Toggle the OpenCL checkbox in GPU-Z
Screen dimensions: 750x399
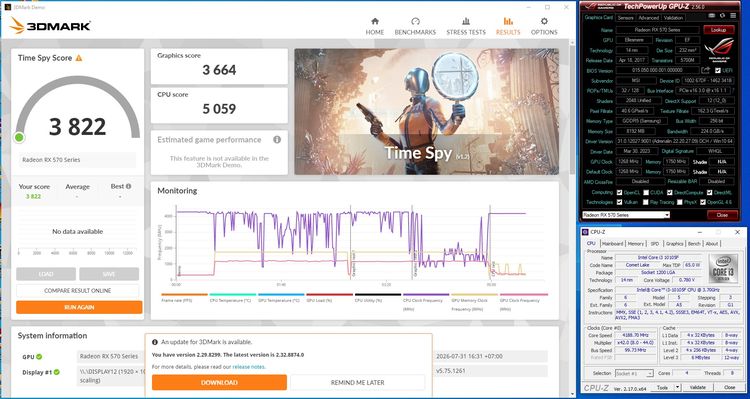[619, 192]
